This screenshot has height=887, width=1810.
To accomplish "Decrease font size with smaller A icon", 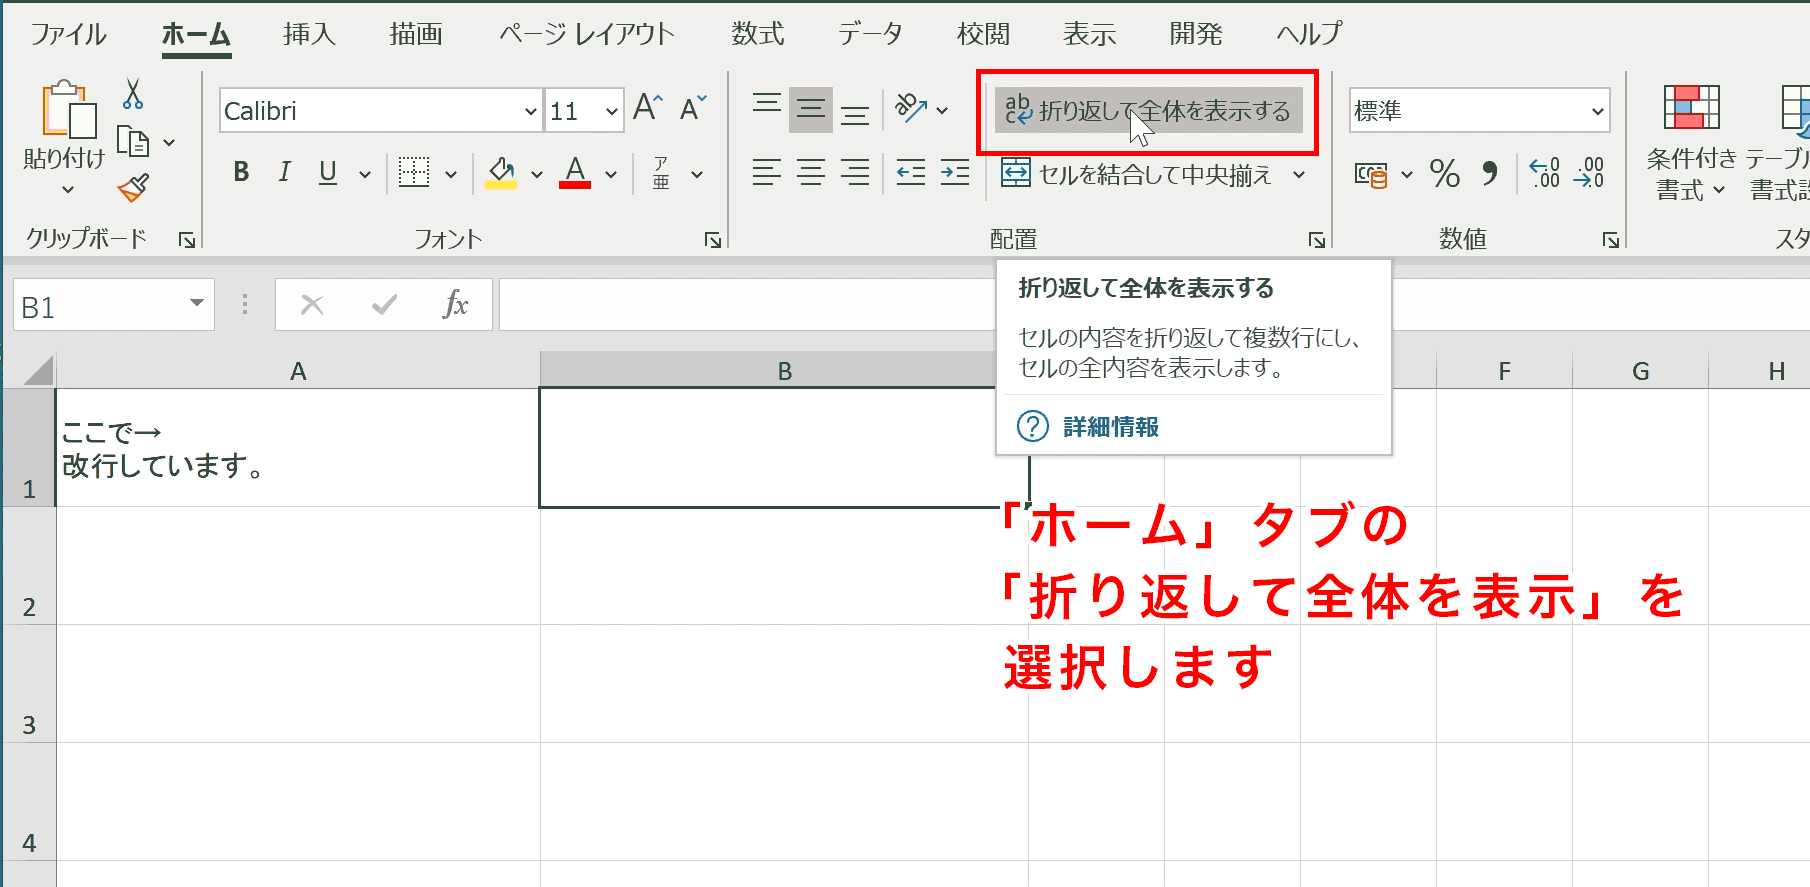I will click(693, 108).
